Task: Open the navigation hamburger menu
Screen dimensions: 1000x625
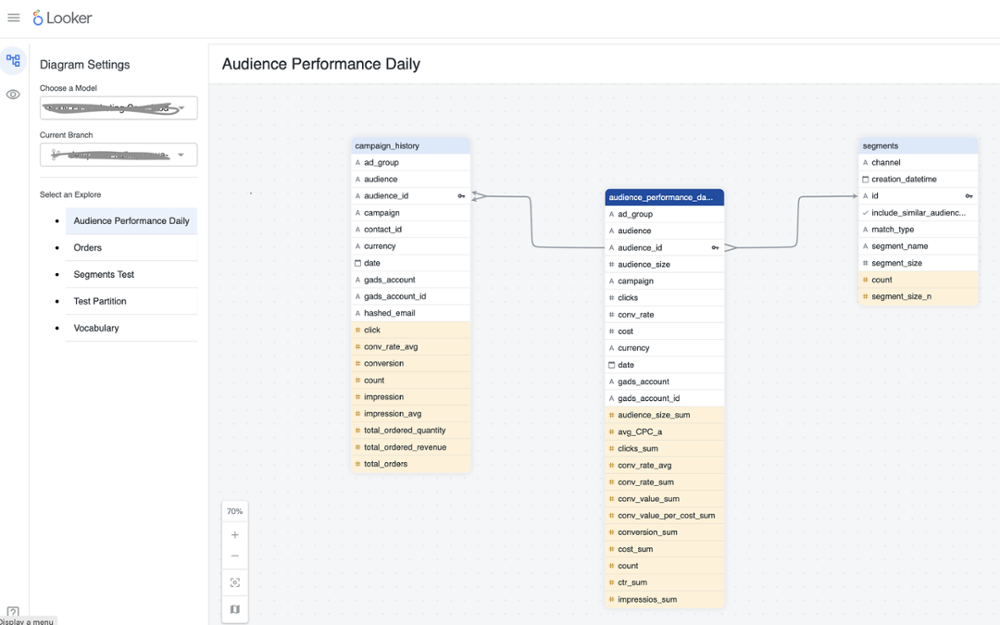Action: point(15,17)
